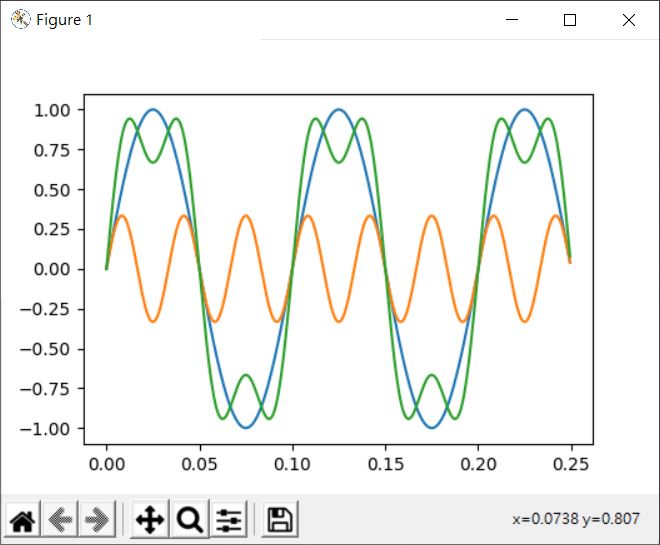The height and width of the screenshot is (545, 660).
Task: Click the y-axis tick label −1.00
Action: coord(45,429)
